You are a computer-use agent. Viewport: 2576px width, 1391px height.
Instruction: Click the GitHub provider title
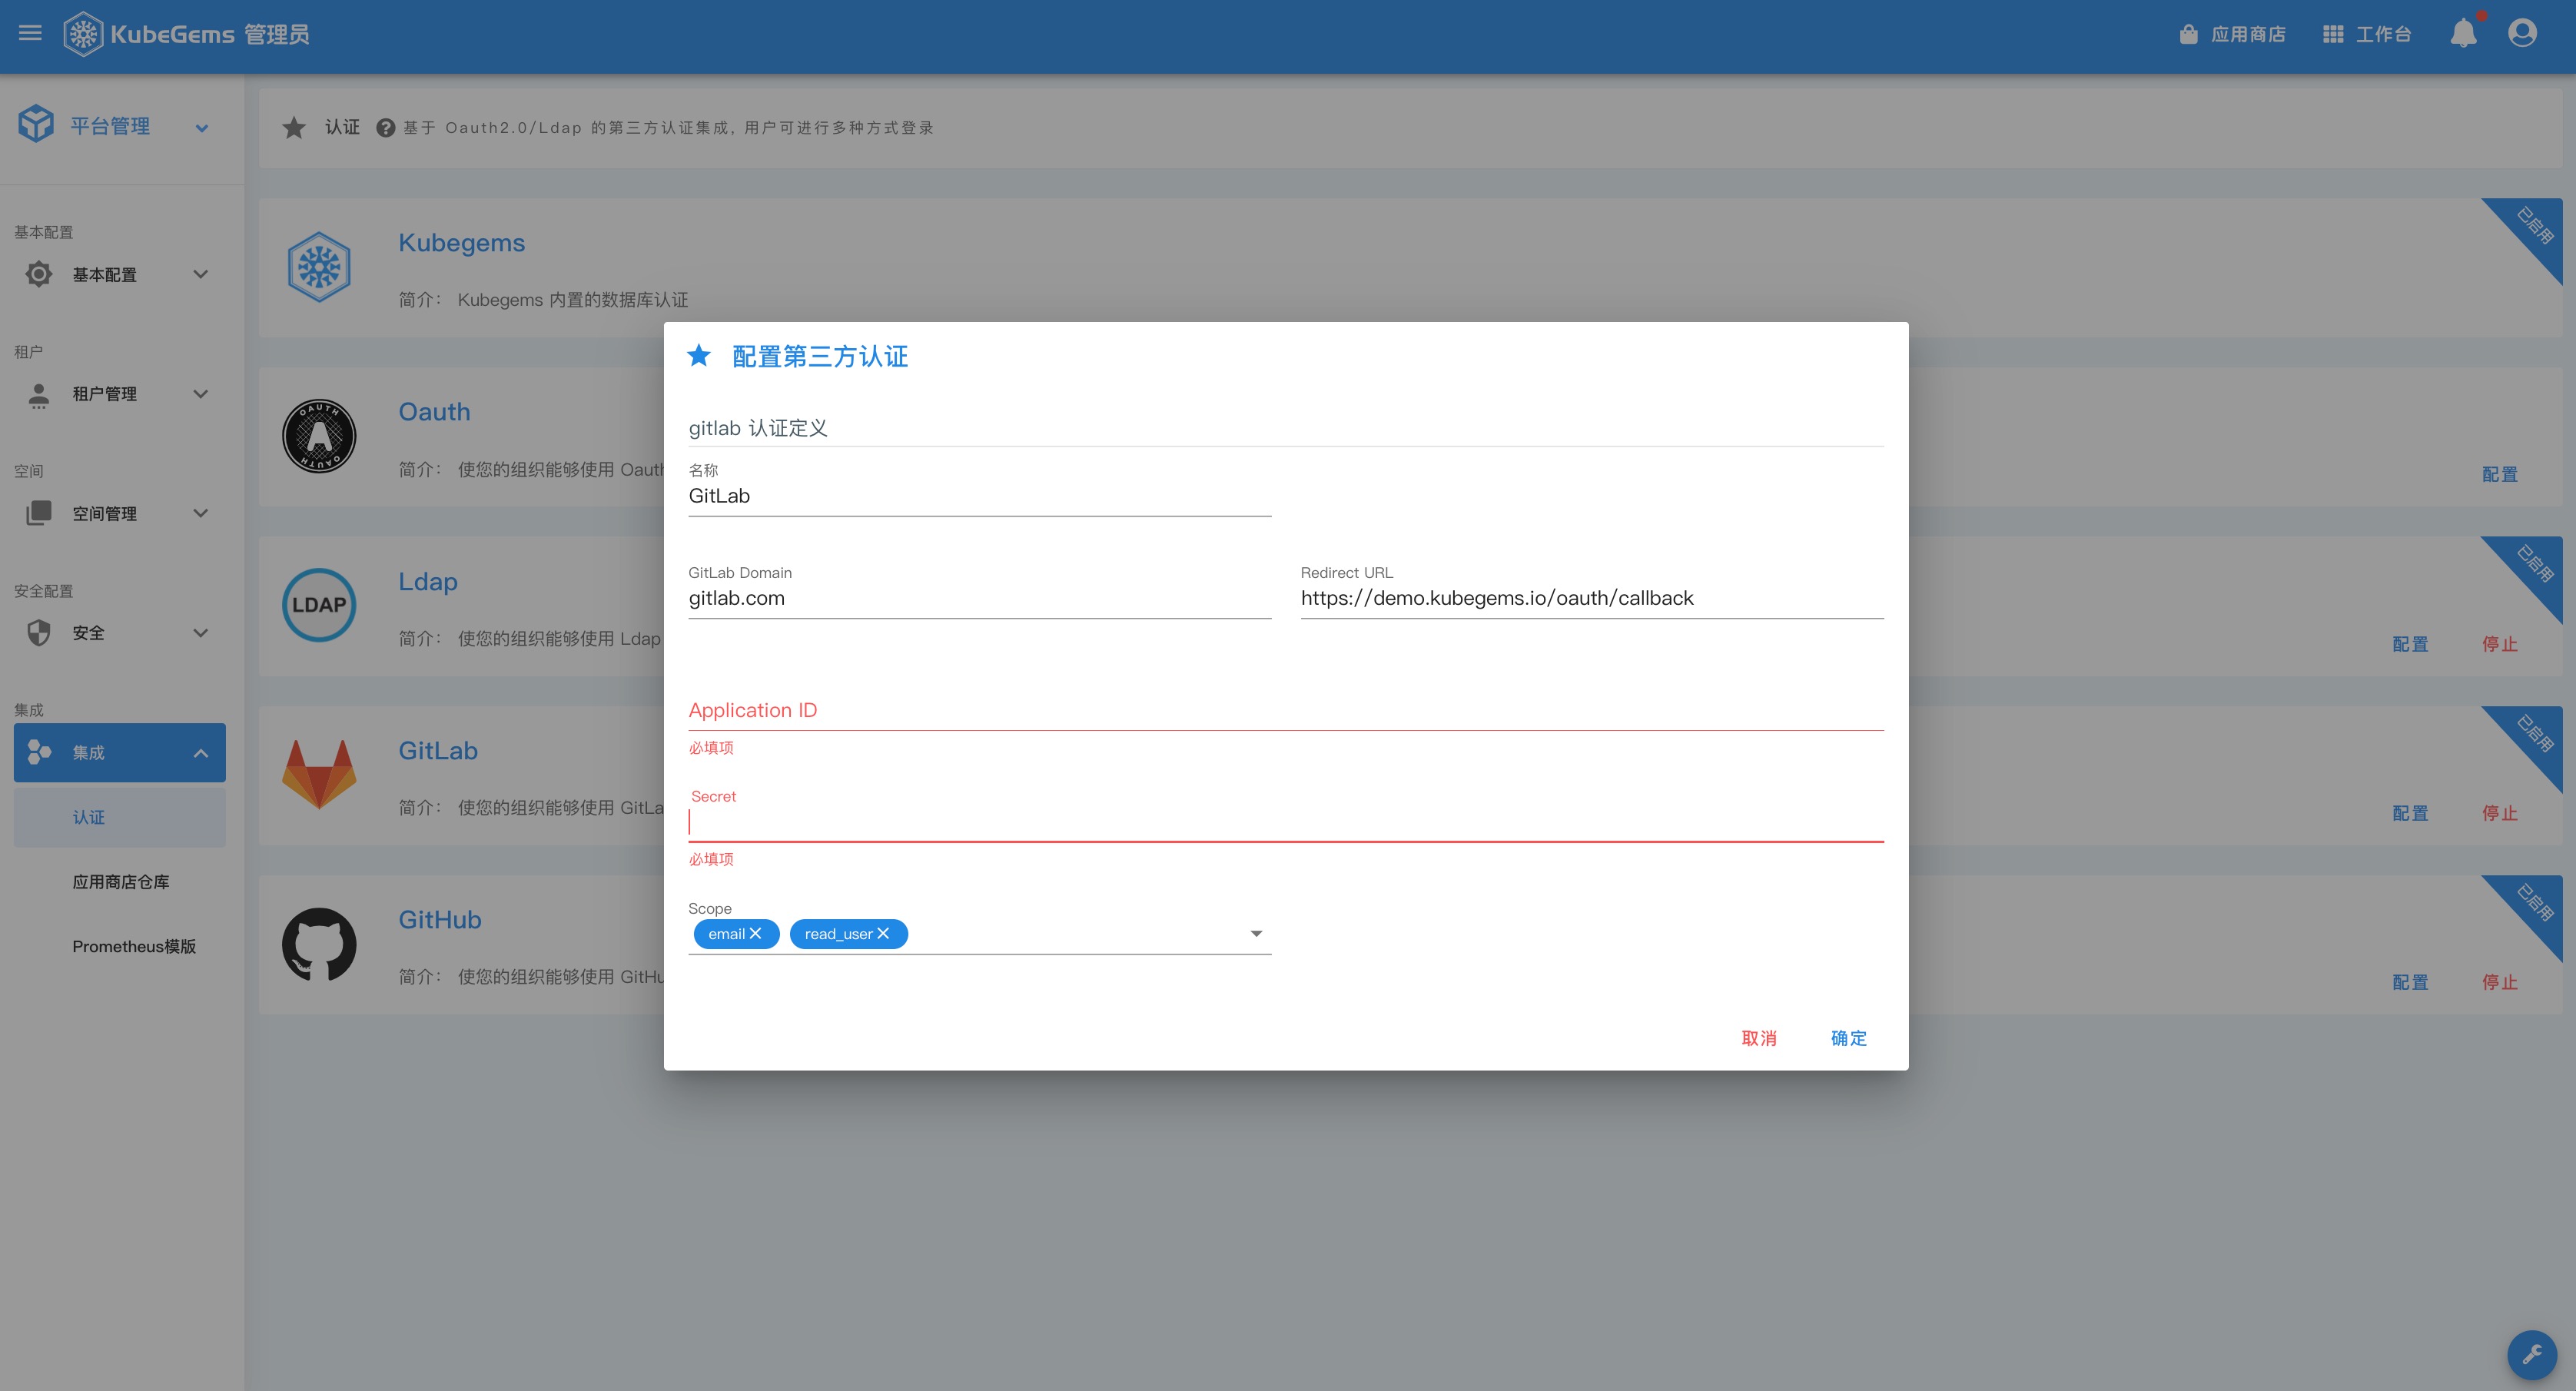tap(440, 919)
